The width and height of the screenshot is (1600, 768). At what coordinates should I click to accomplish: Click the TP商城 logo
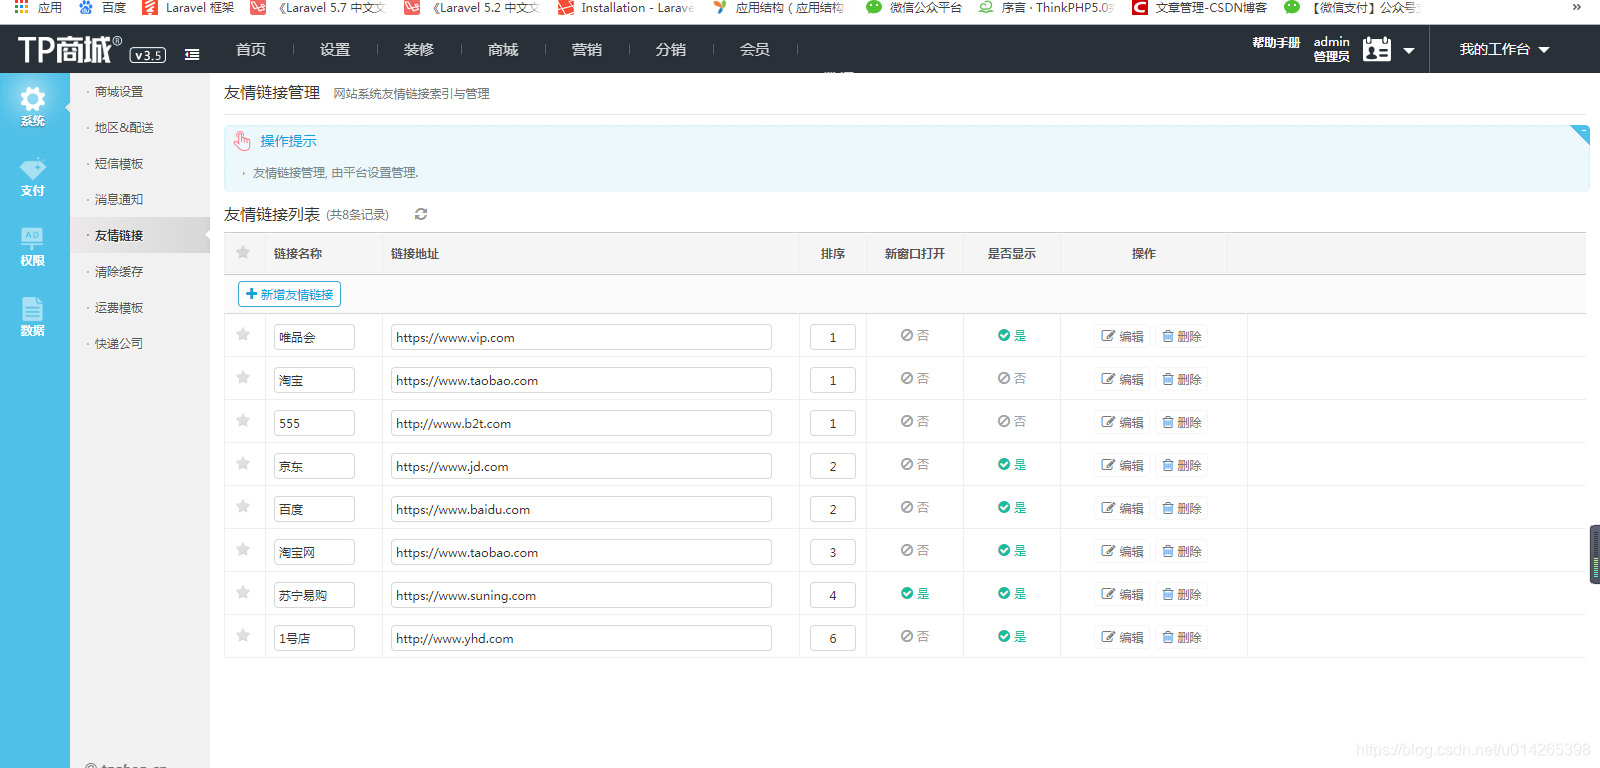tap(70, 49)
